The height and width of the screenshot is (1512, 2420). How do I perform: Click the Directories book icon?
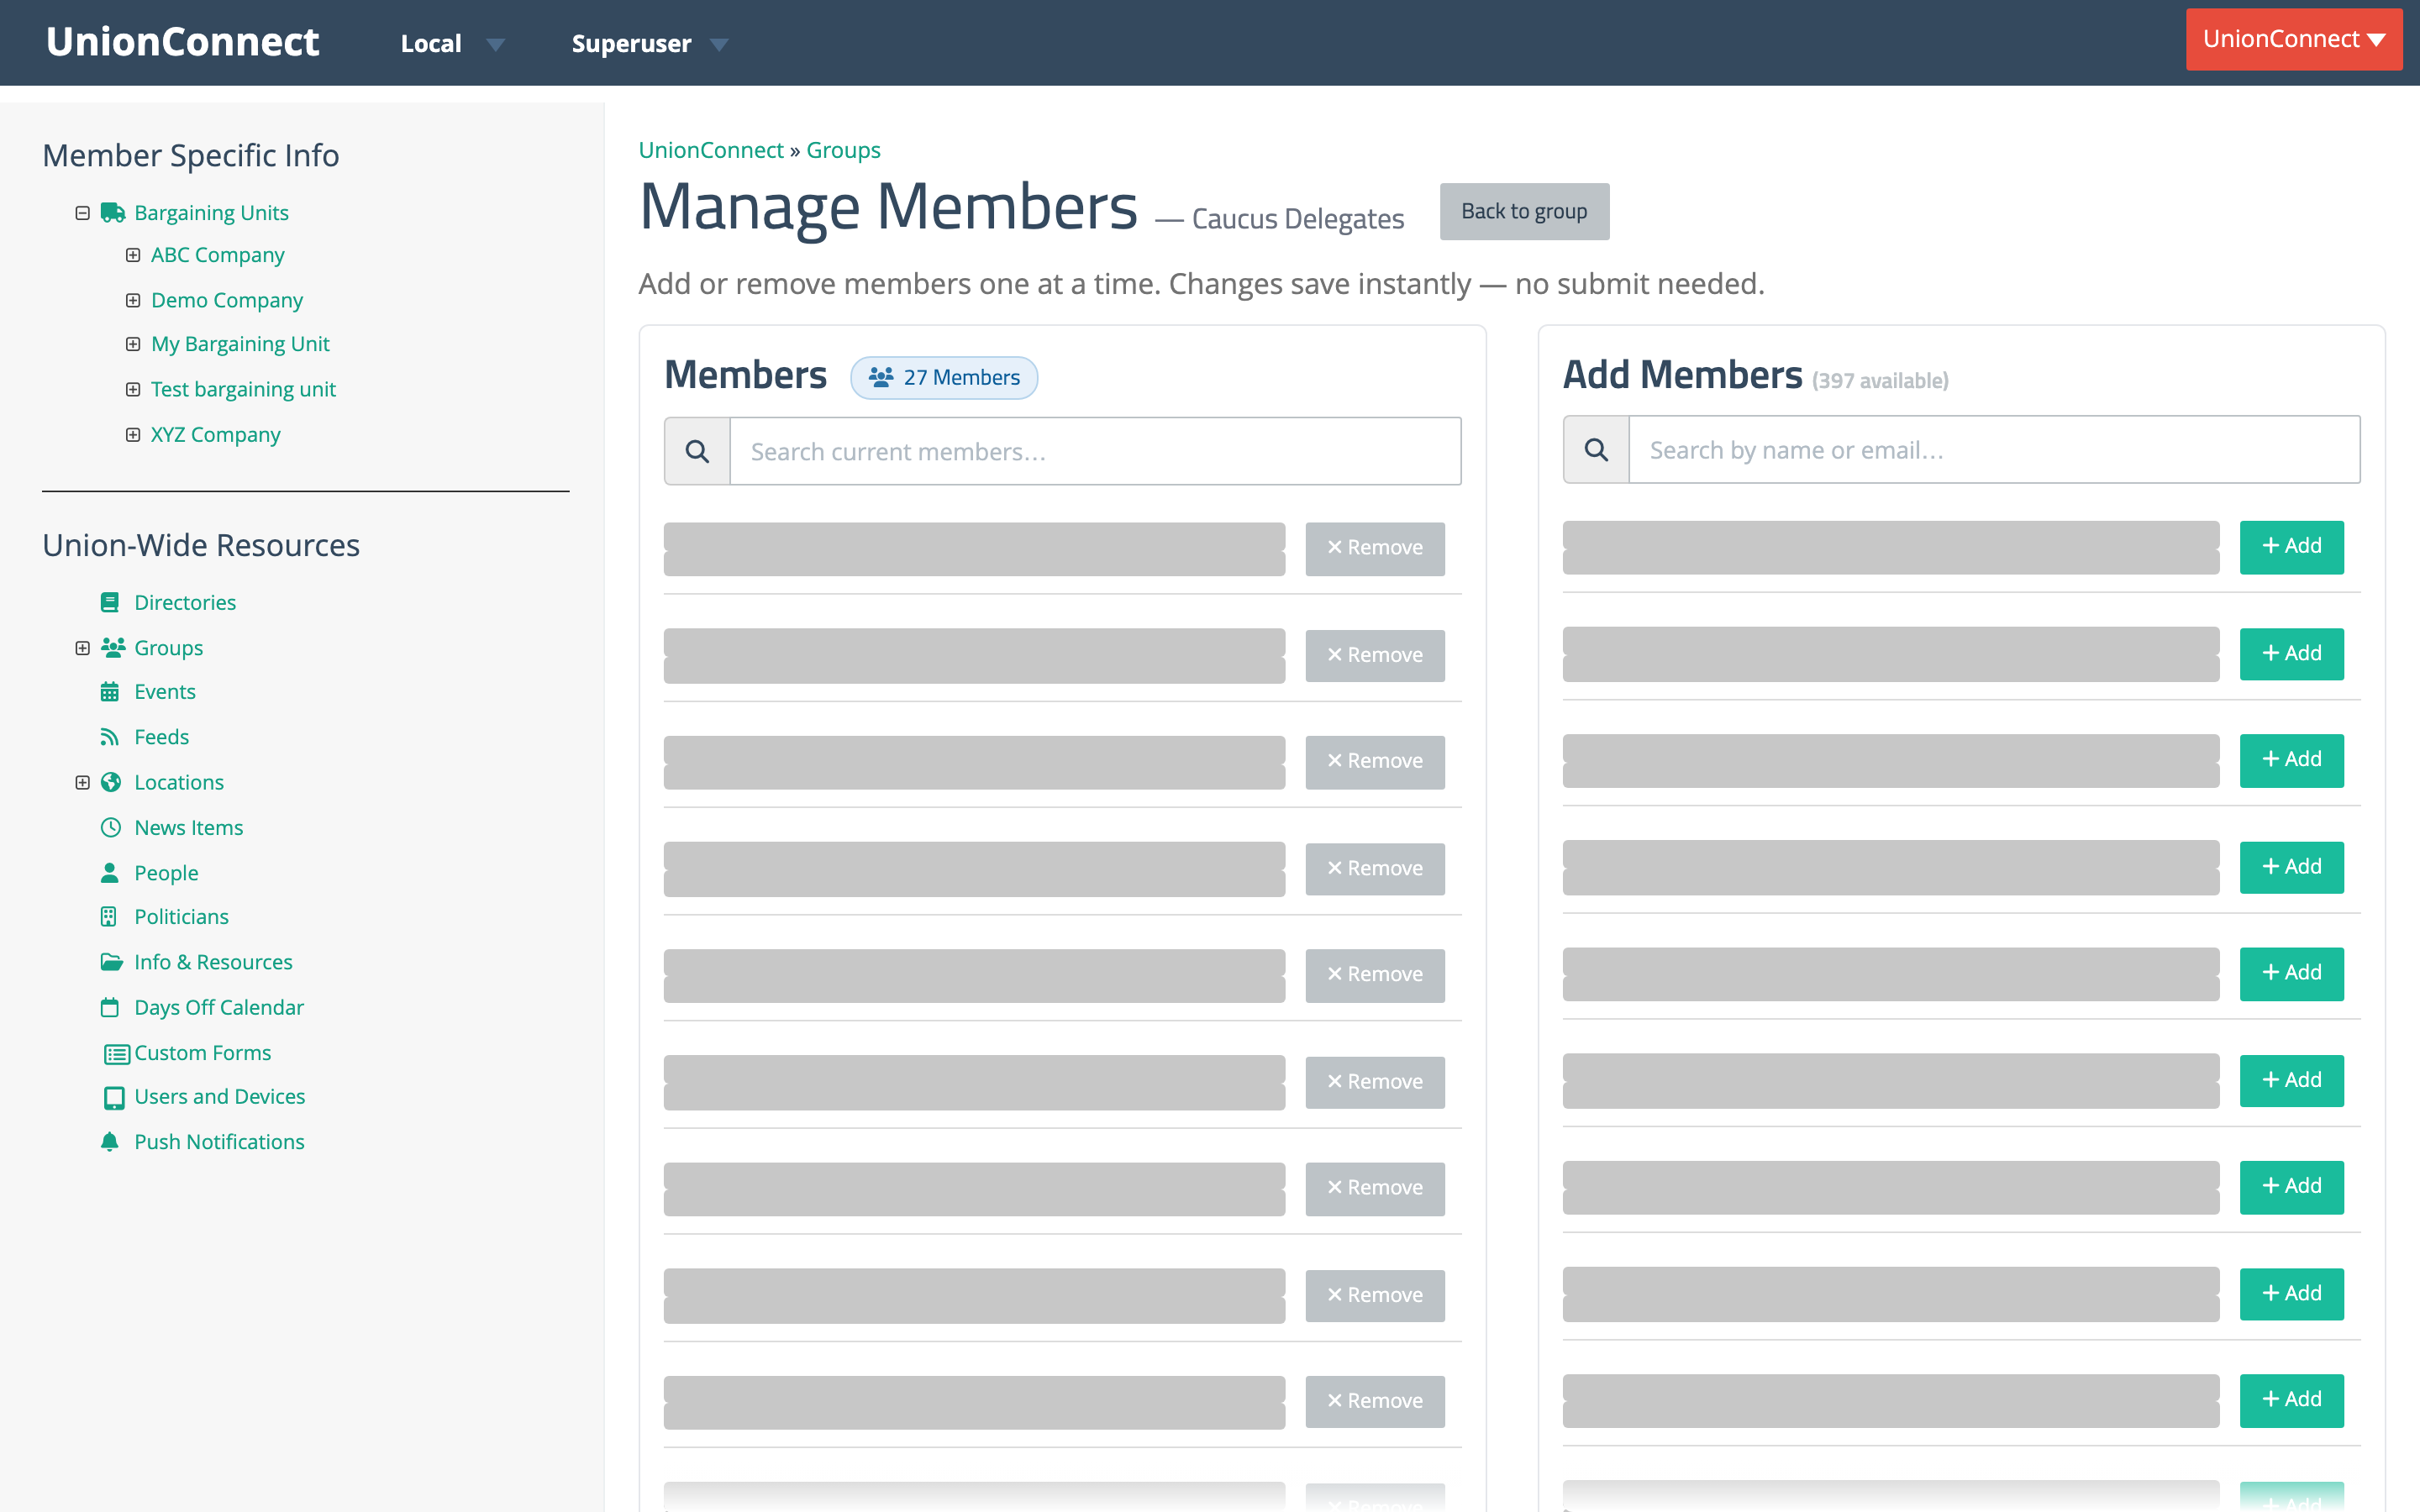click(x=110, y=602)
